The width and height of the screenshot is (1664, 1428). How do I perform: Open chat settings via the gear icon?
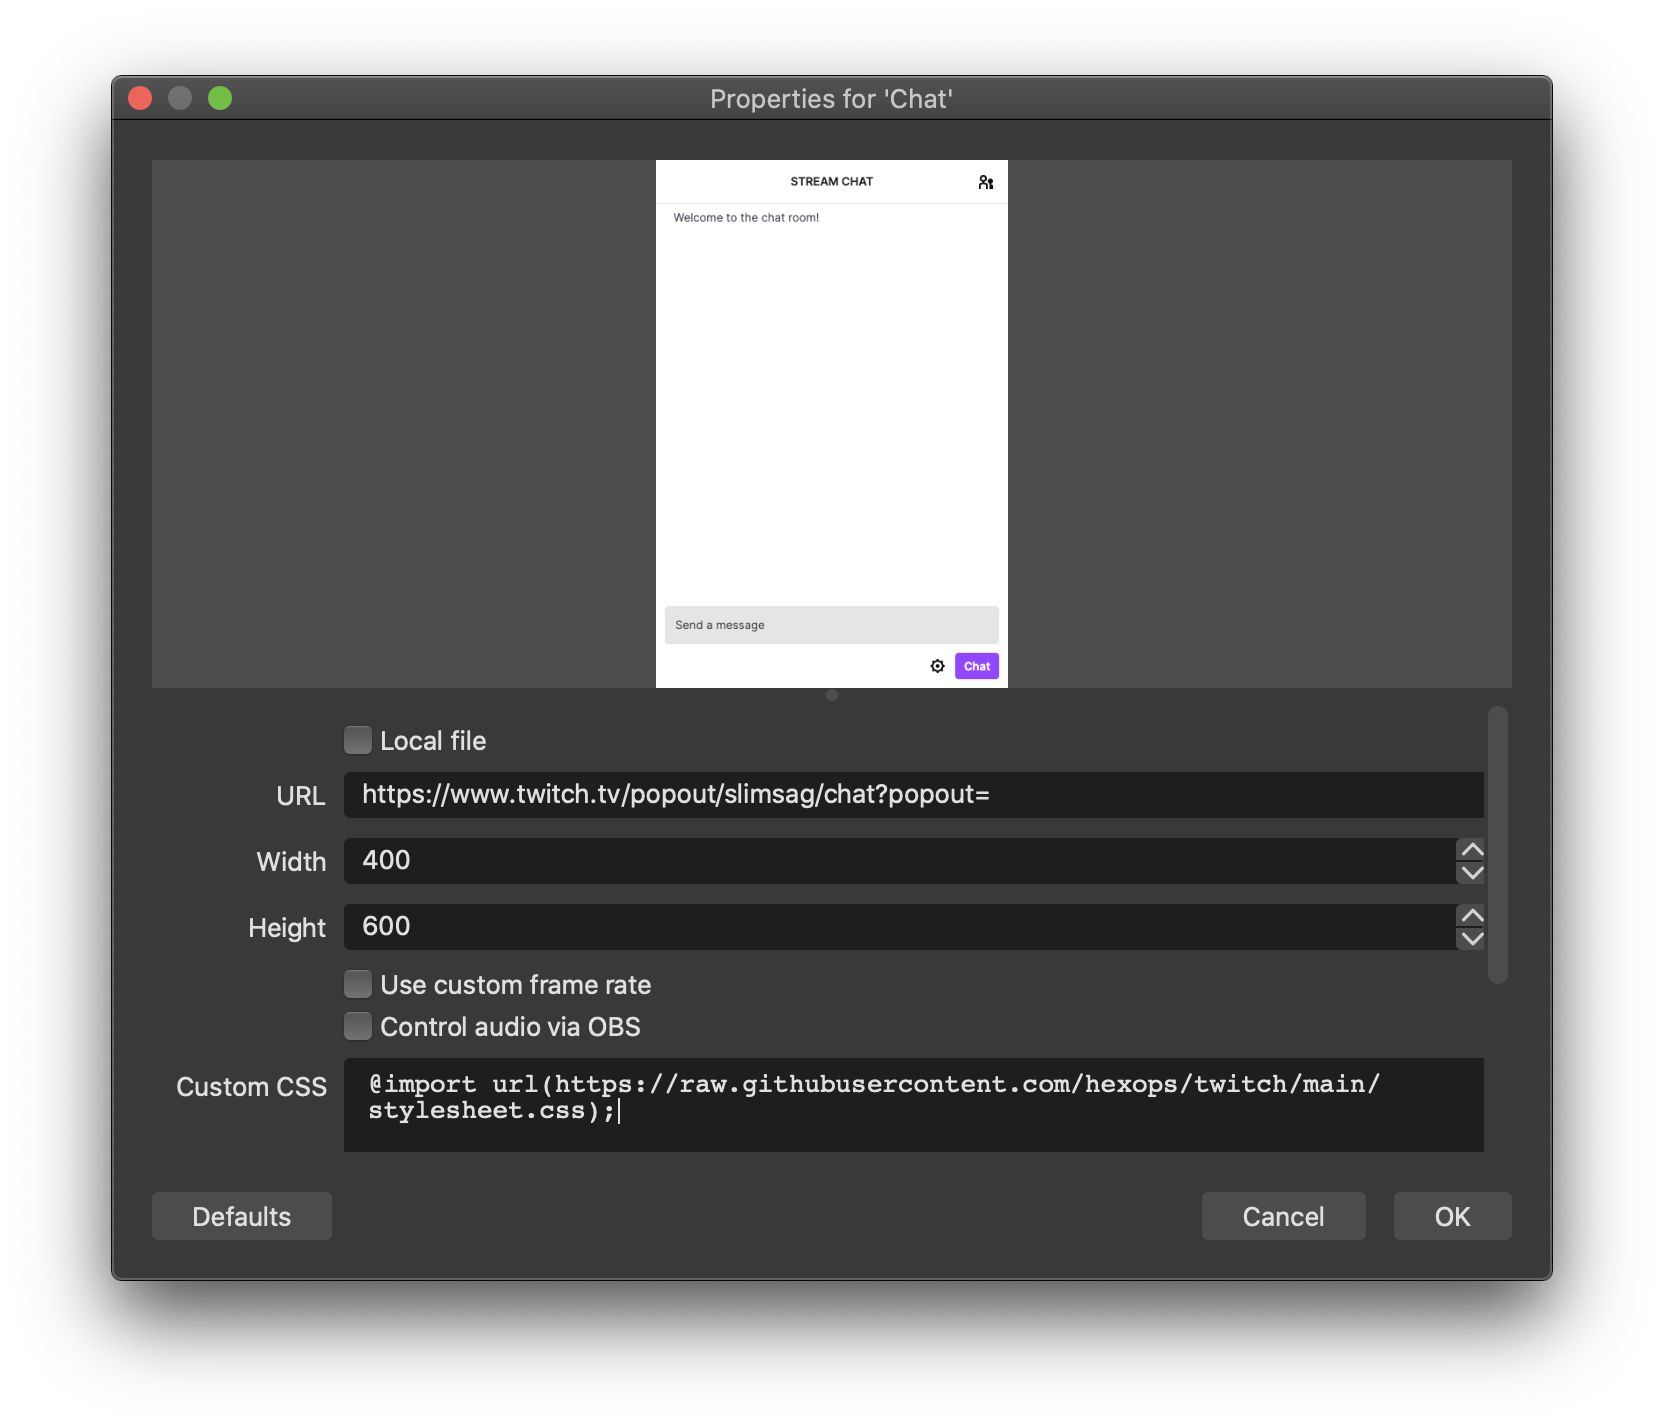coord(937,665)
